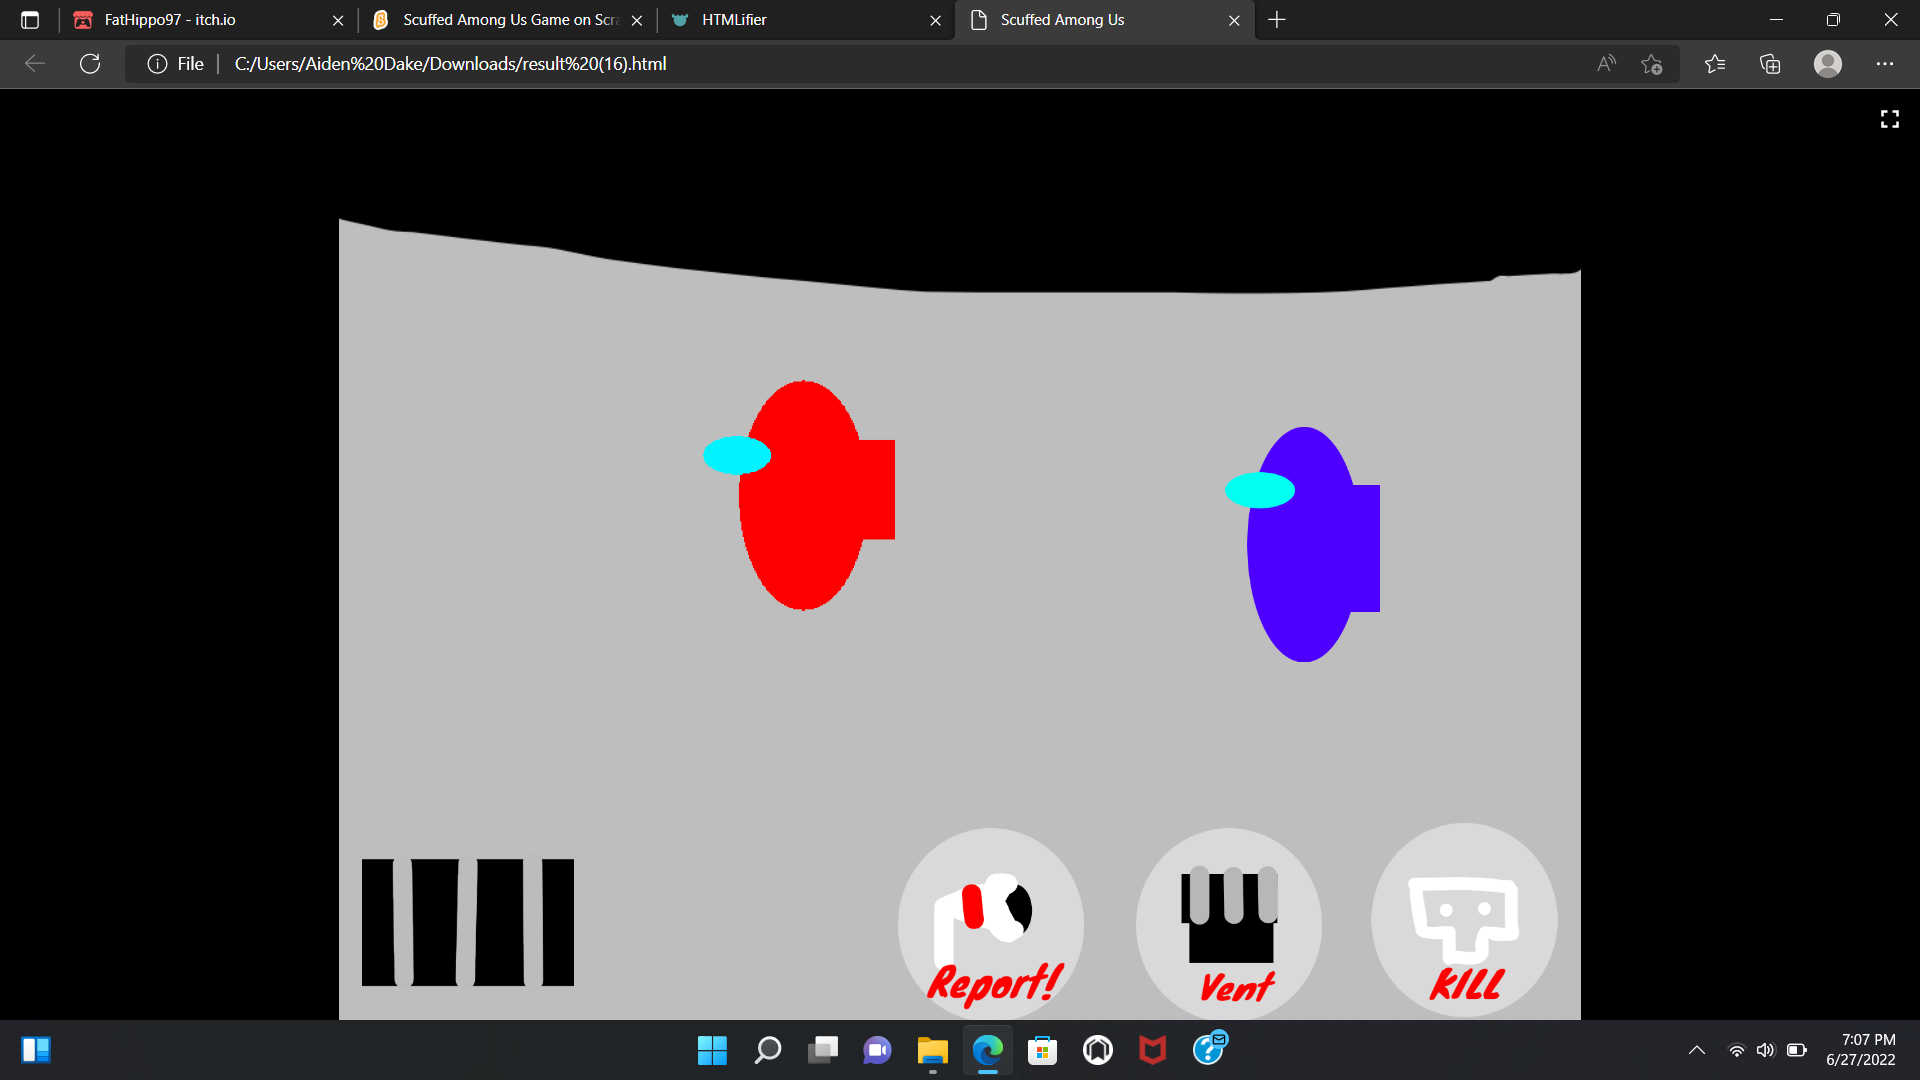This screenshot has height=1080, width=1920.
Task: Switch to HTMLifier tab
Action: (734, 20)
